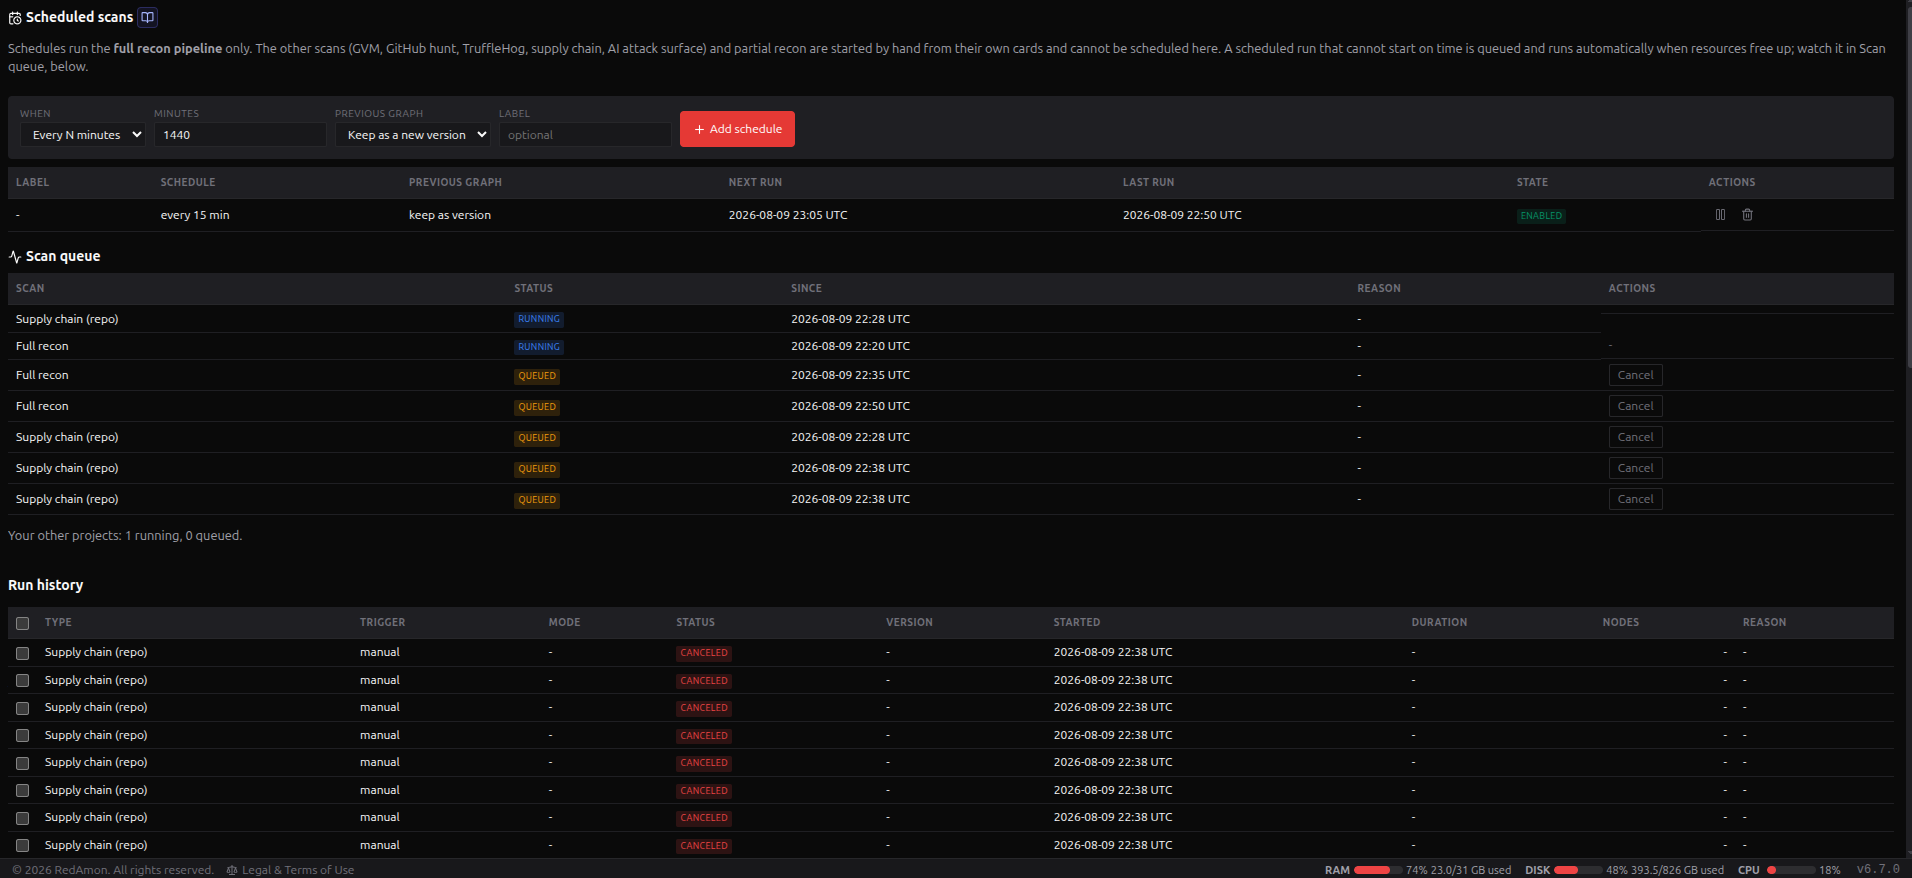
Task: Click QUEUED badge for Full recon since 22:35
Action: [537, 376]
